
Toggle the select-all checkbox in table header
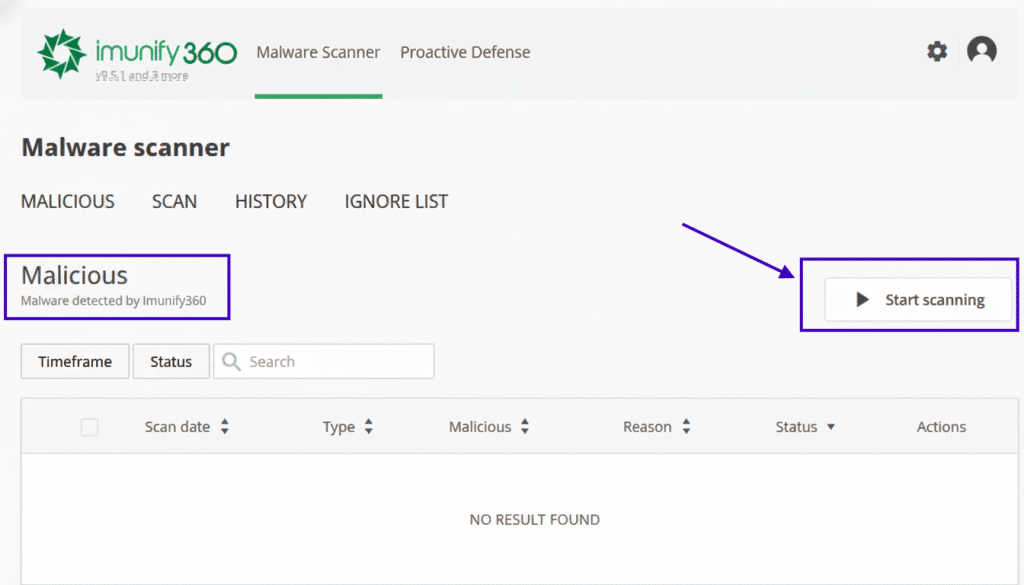pyautogui.click(x=89, y=426)
